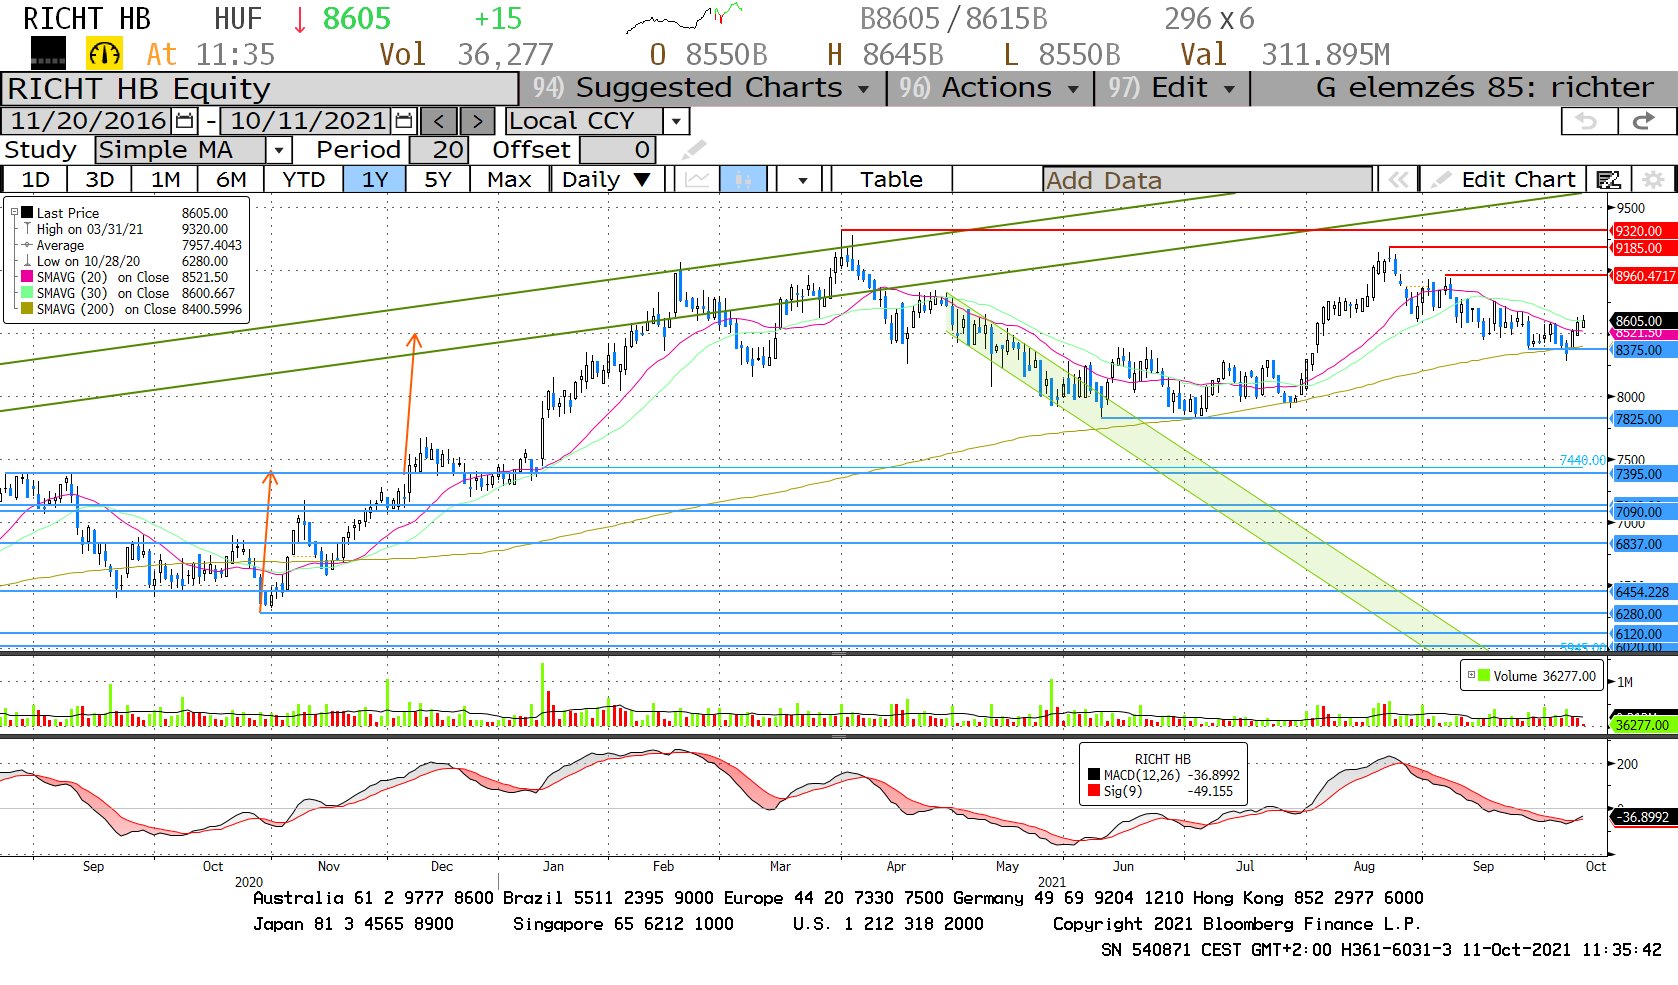Collapse the toolbar with double chevron
The width and height of the screenshot is (1678, 985).
[x=1398, y=180]
